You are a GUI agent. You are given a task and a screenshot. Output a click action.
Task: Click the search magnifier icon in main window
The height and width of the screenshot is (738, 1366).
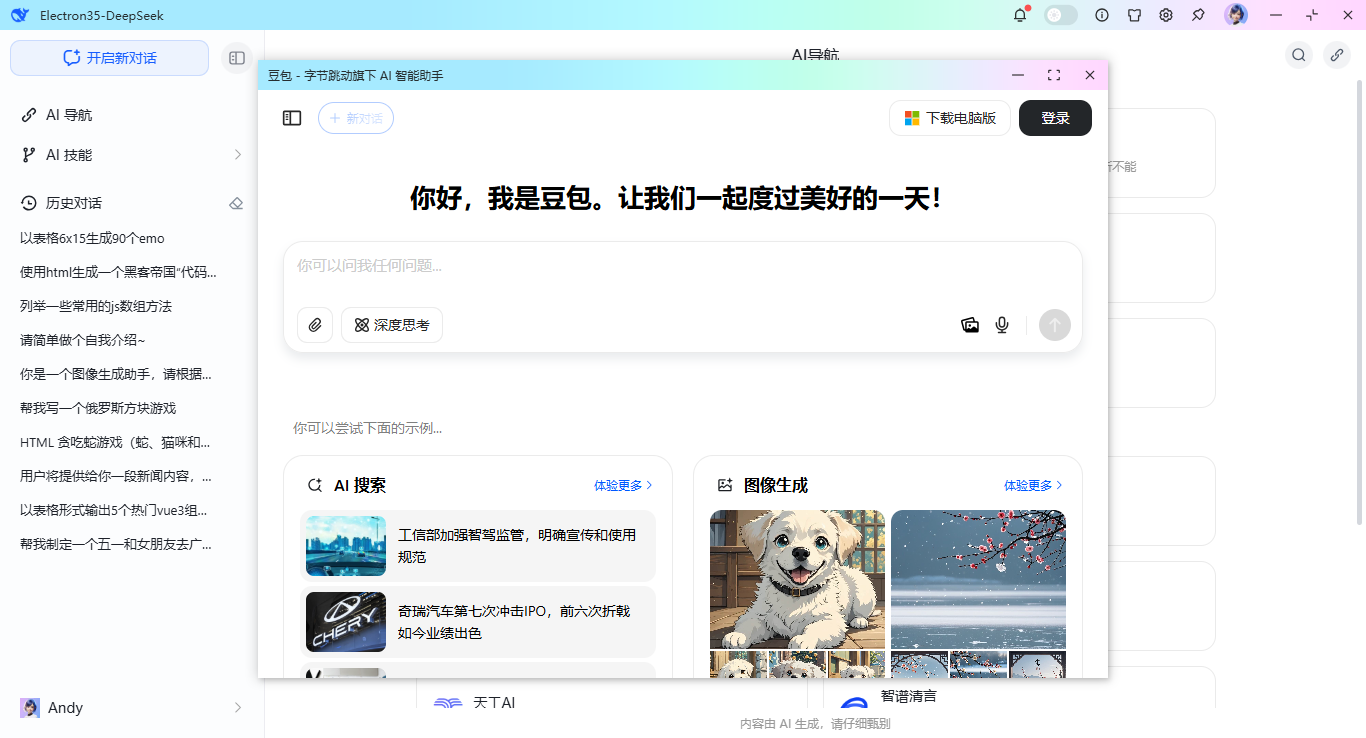[1299, 55]
